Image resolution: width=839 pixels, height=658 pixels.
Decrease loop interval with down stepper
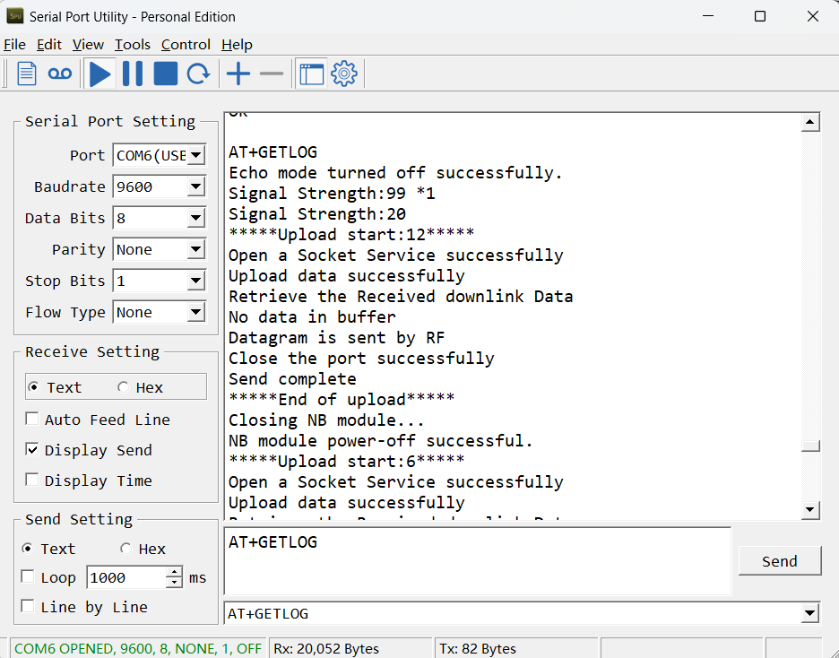pos(174,583)
